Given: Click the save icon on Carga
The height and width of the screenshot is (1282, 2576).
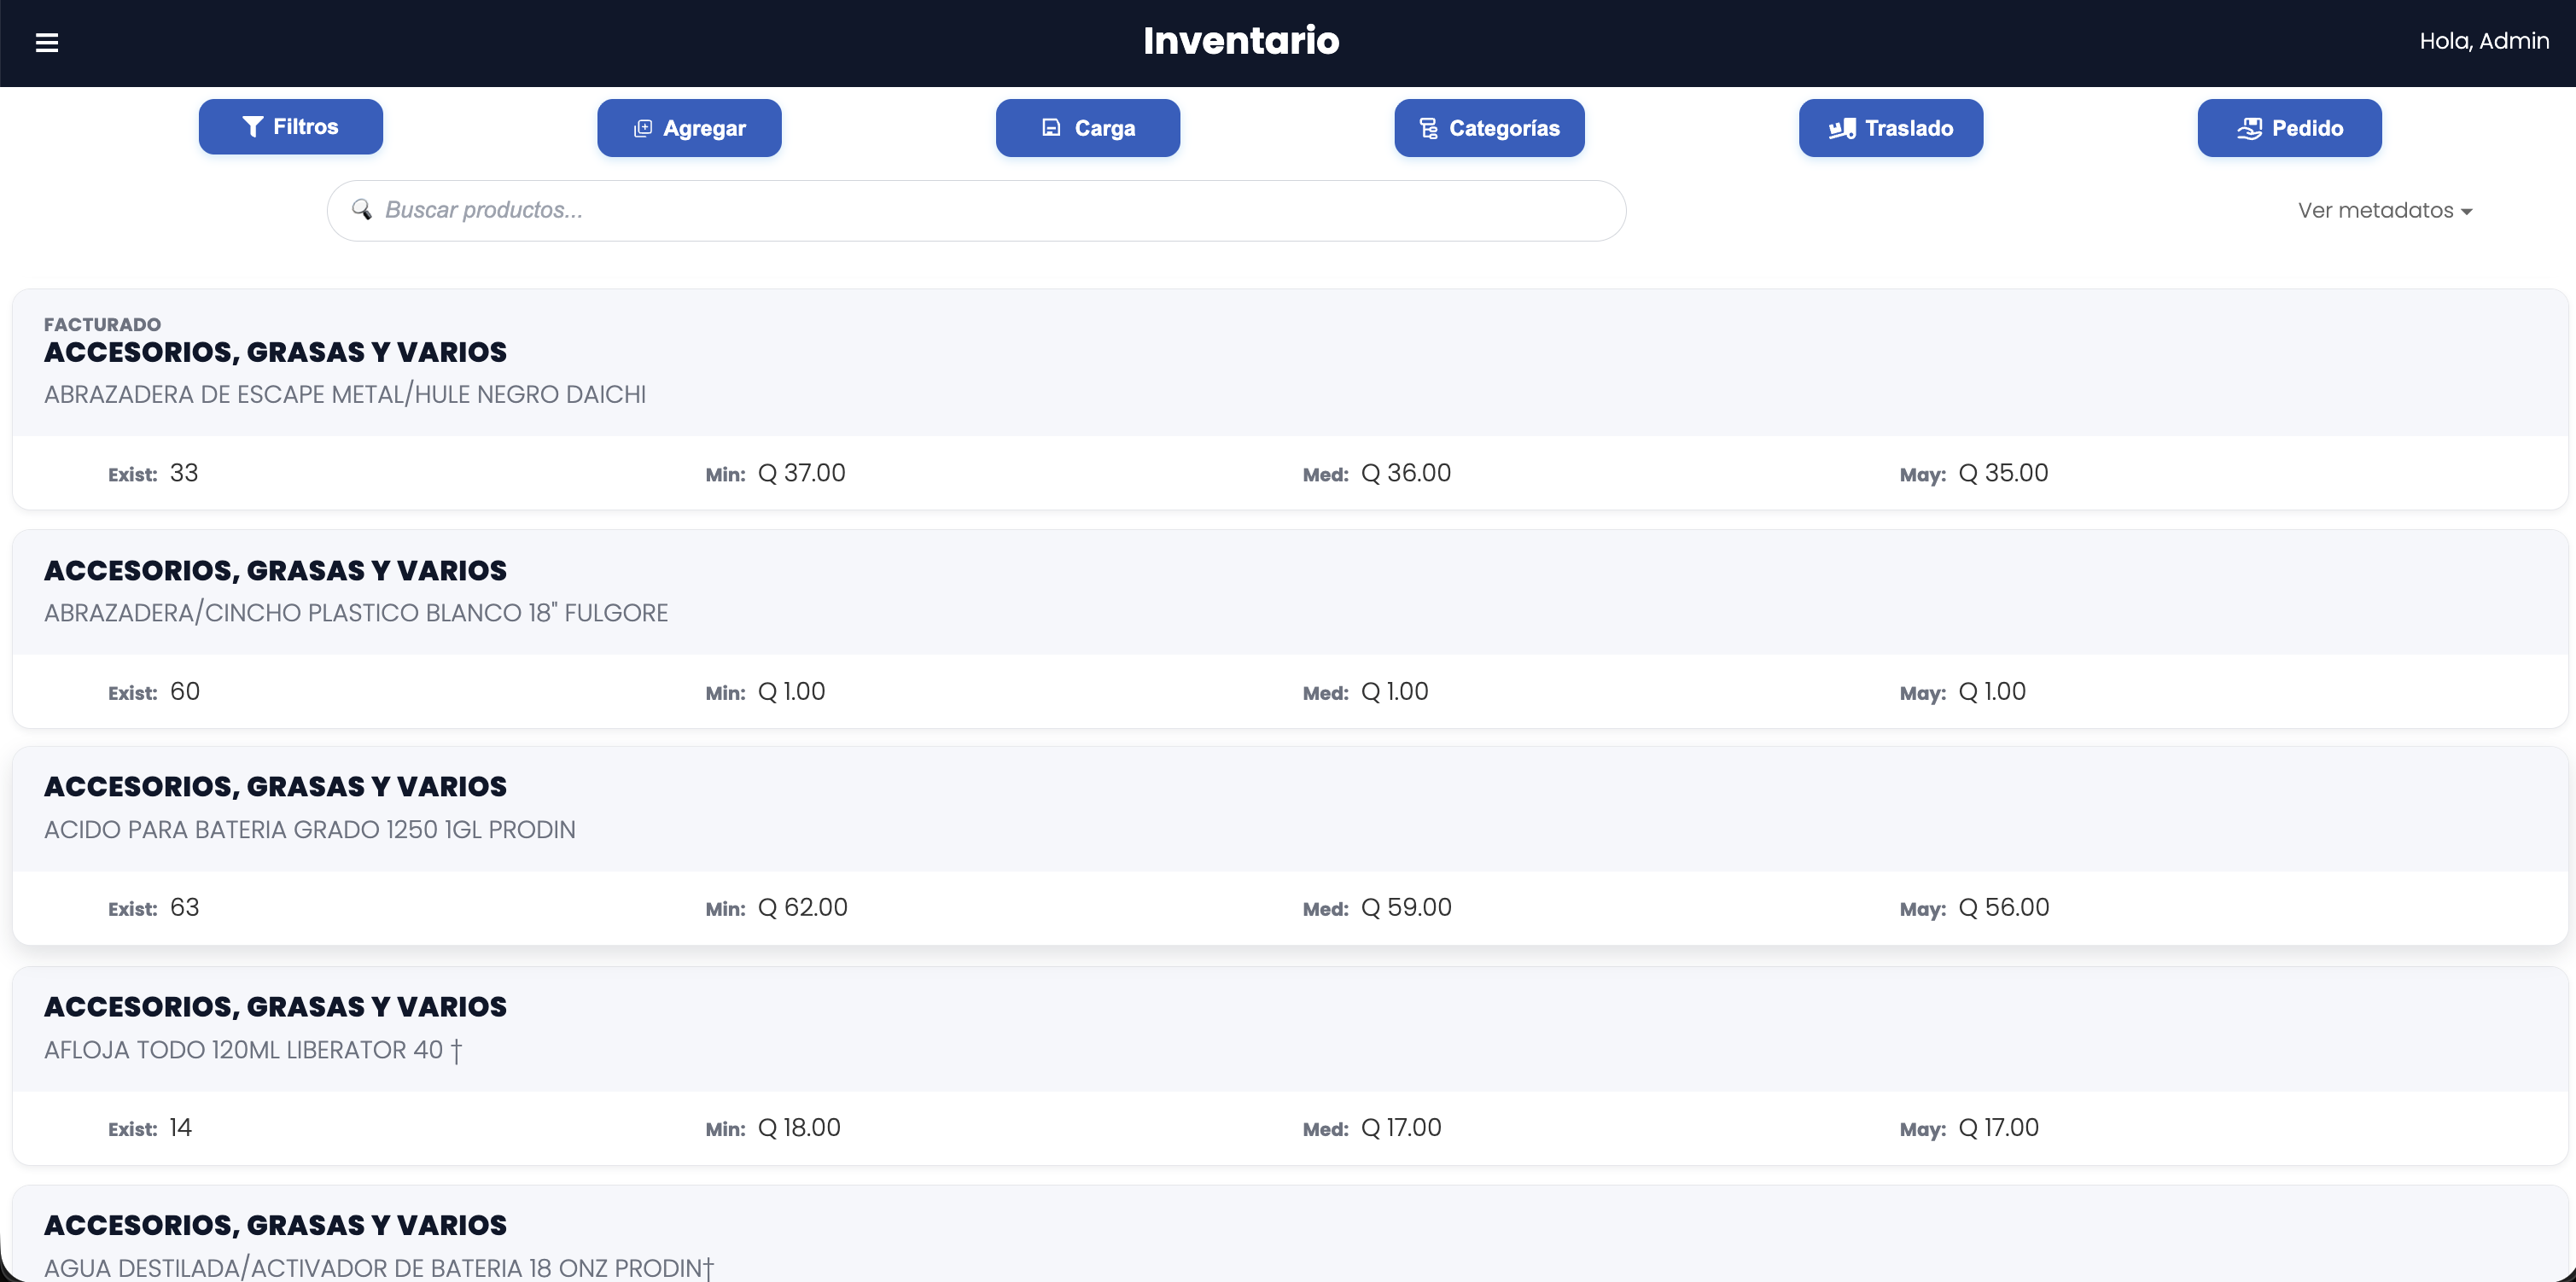Looking at the screenshot, I should (1051, 128).
